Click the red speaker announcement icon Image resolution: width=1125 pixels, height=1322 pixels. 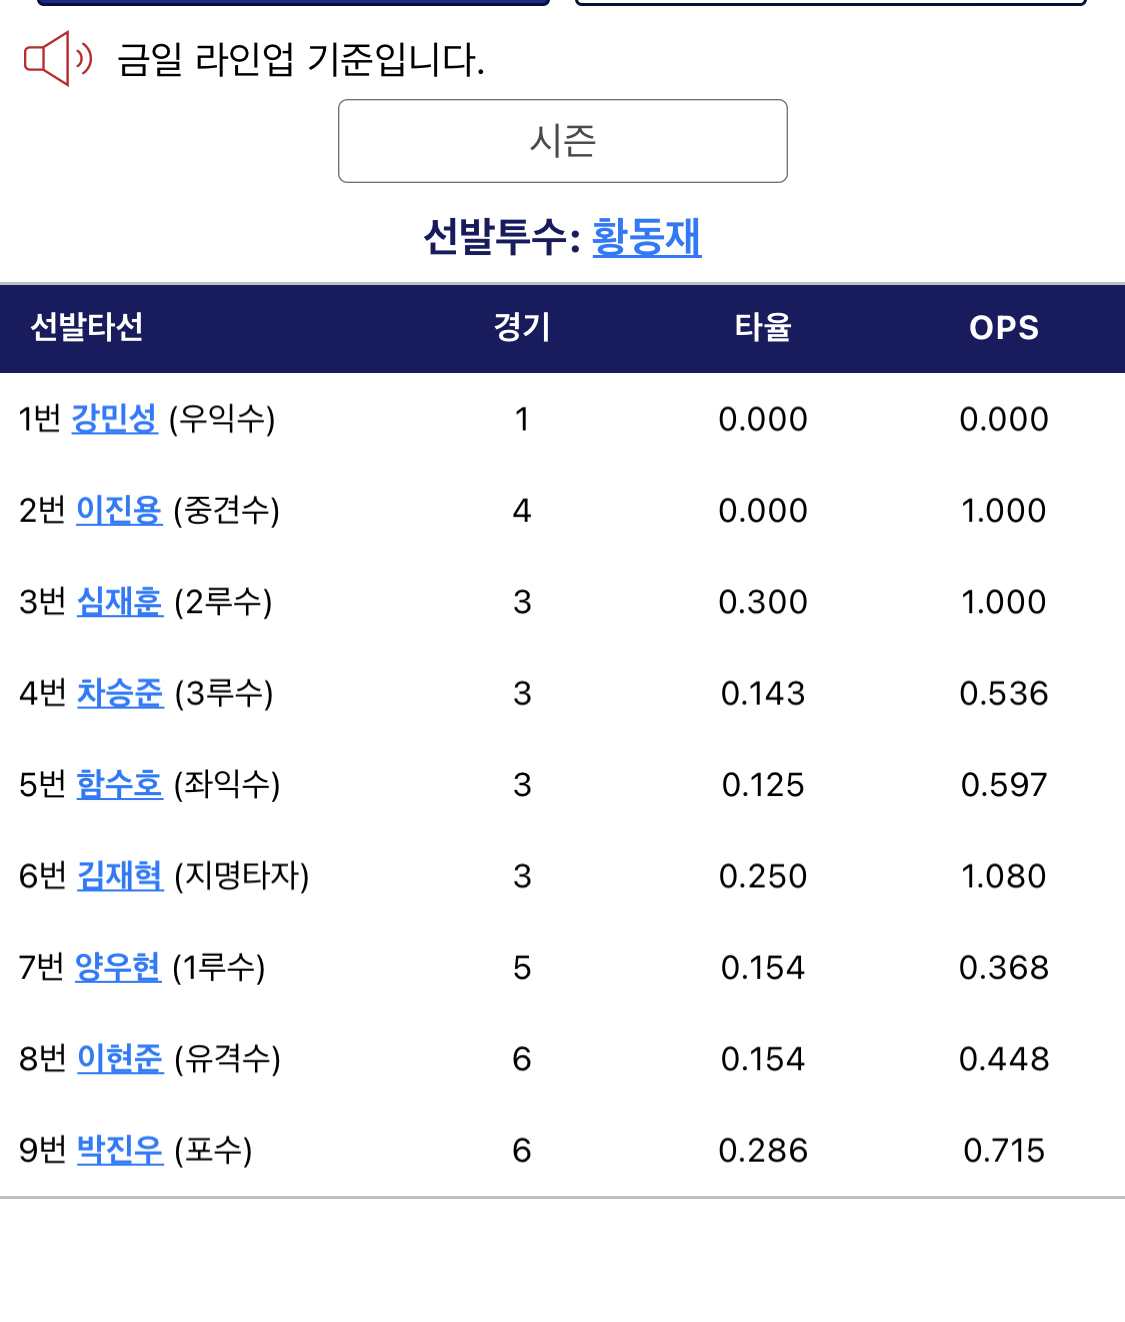point(57,59)
